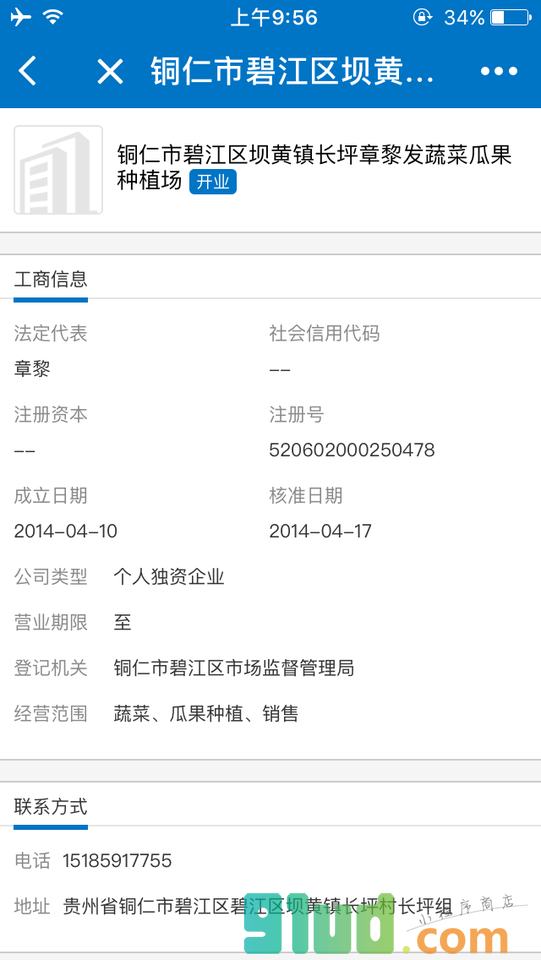Image resolution: width=541 pixels, height=960 pixels.
Task: Tap the 法定代表 label
Action: click(51, 333)
